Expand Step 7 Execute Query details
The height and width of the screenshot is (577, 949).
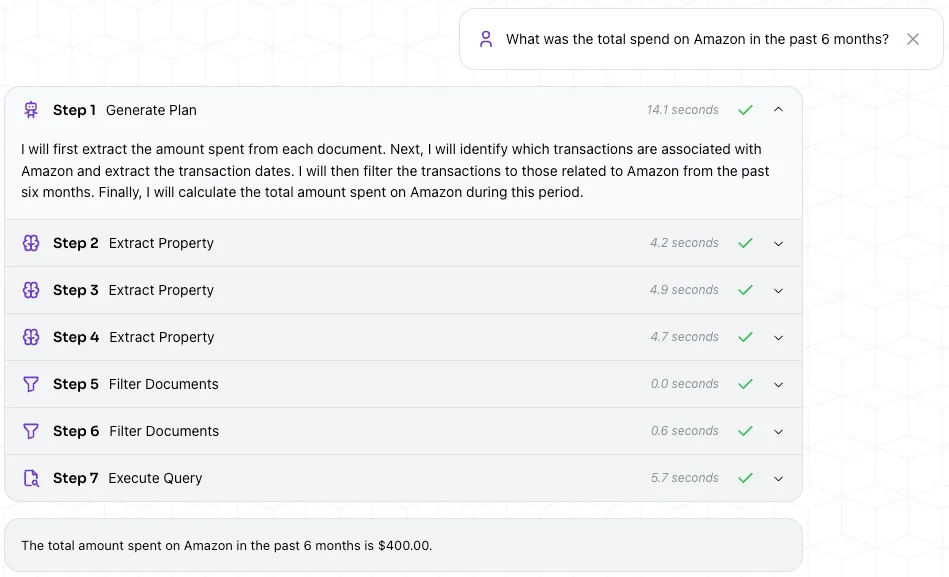click(x=779, y=478)
